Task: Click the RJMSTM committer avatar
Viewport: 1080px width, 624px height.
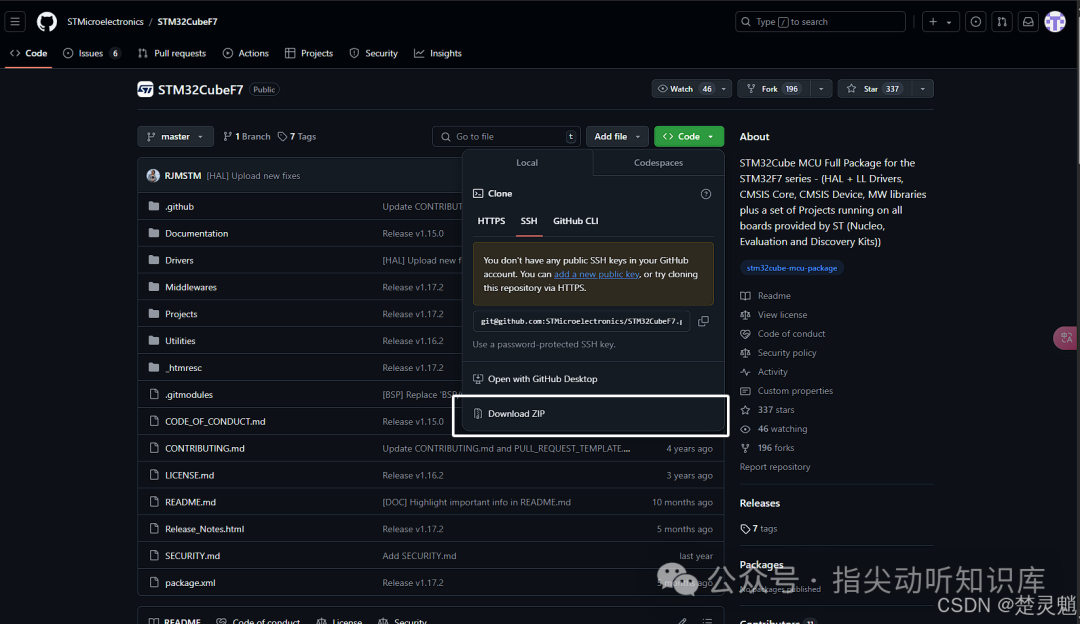Action: 153,176
